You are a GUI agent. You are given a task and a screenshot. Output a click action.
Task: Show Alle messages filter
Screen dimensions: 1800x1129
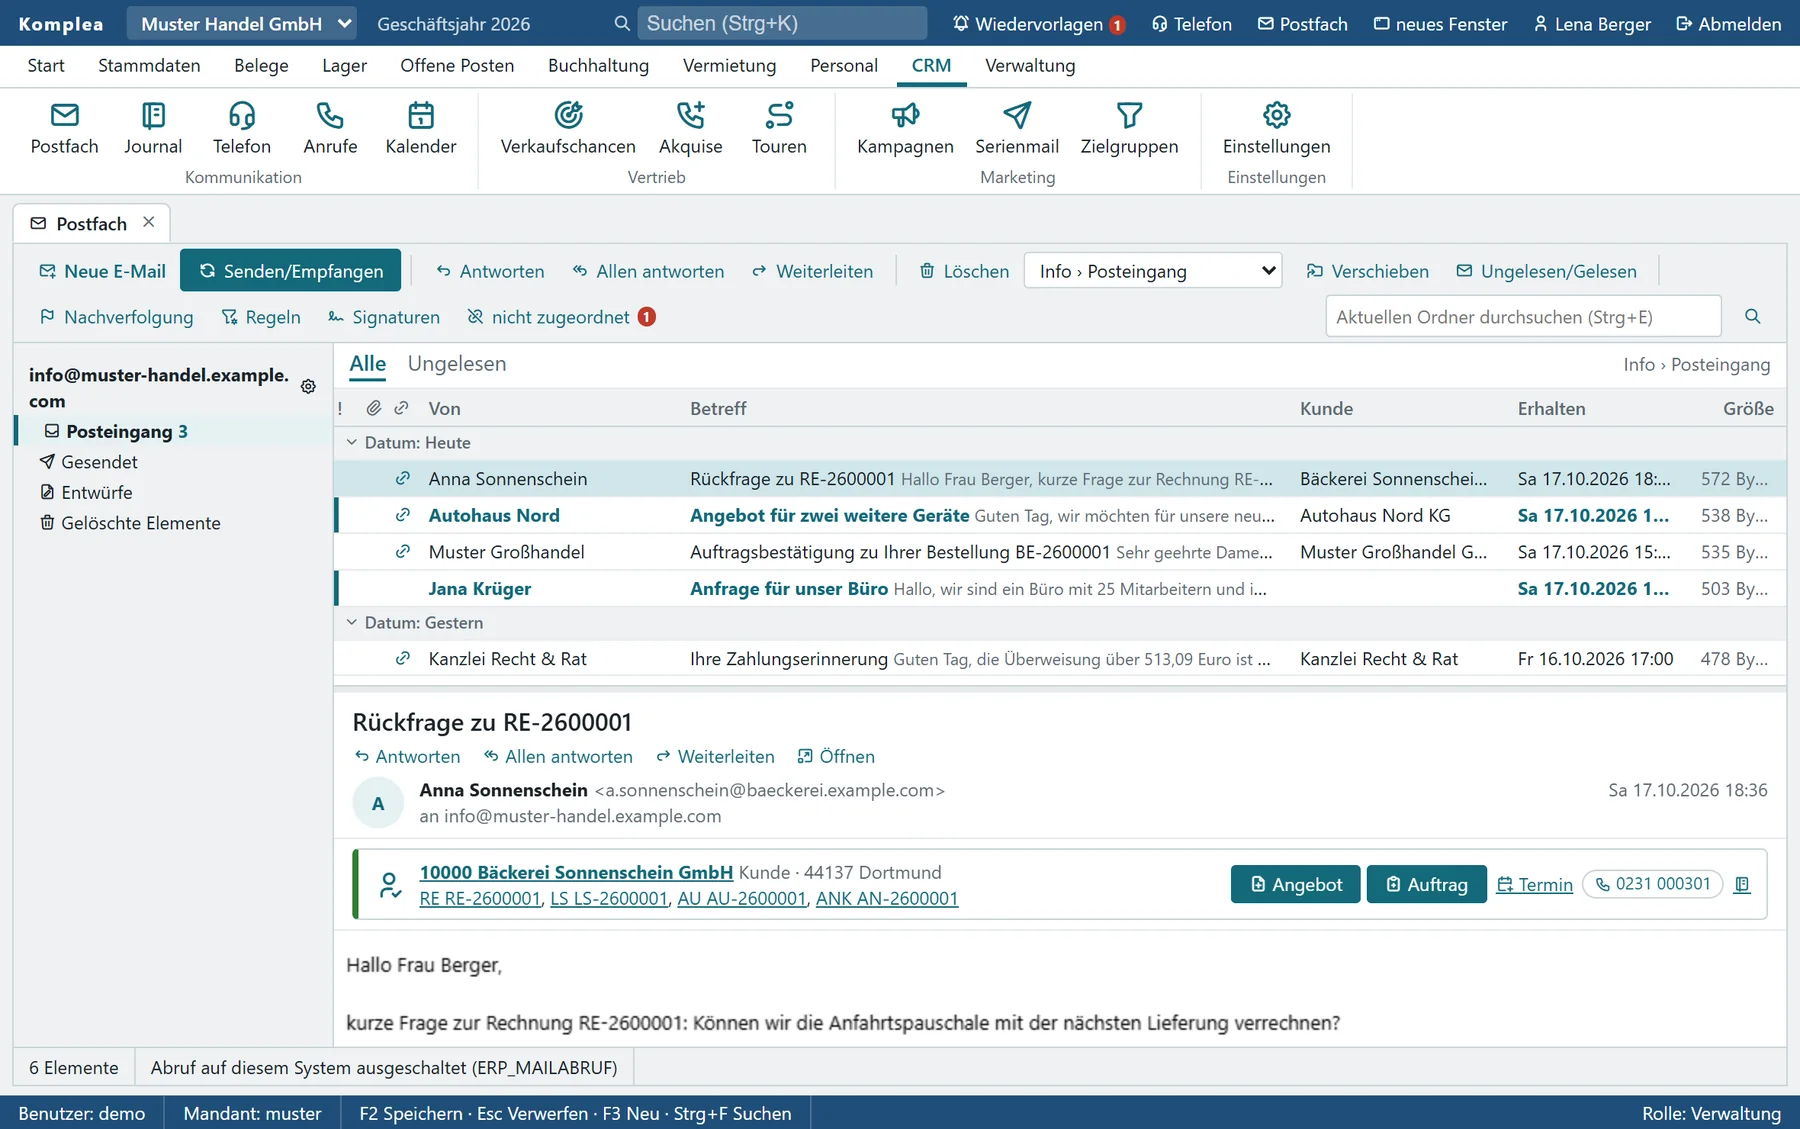tap(367, 364)
